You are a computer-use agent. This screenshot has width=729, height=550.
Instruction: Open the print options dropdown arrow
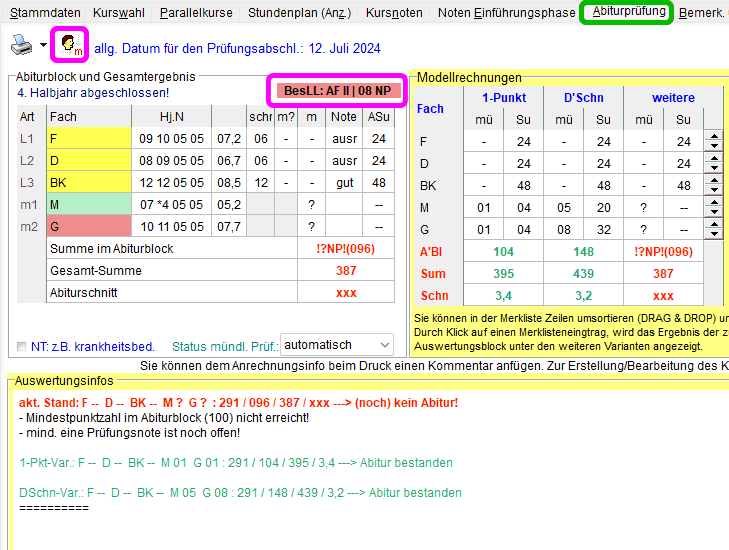coord(43,46)
